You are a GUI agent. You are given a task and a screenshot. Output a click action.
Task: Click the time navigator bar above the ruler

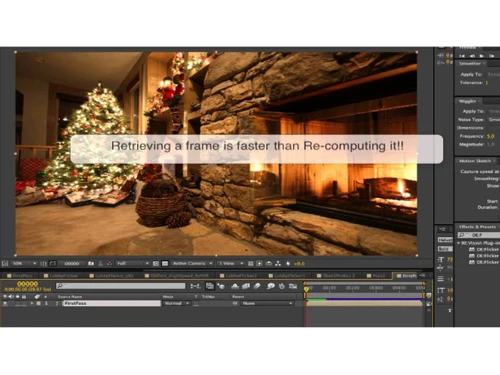(364, 283)
